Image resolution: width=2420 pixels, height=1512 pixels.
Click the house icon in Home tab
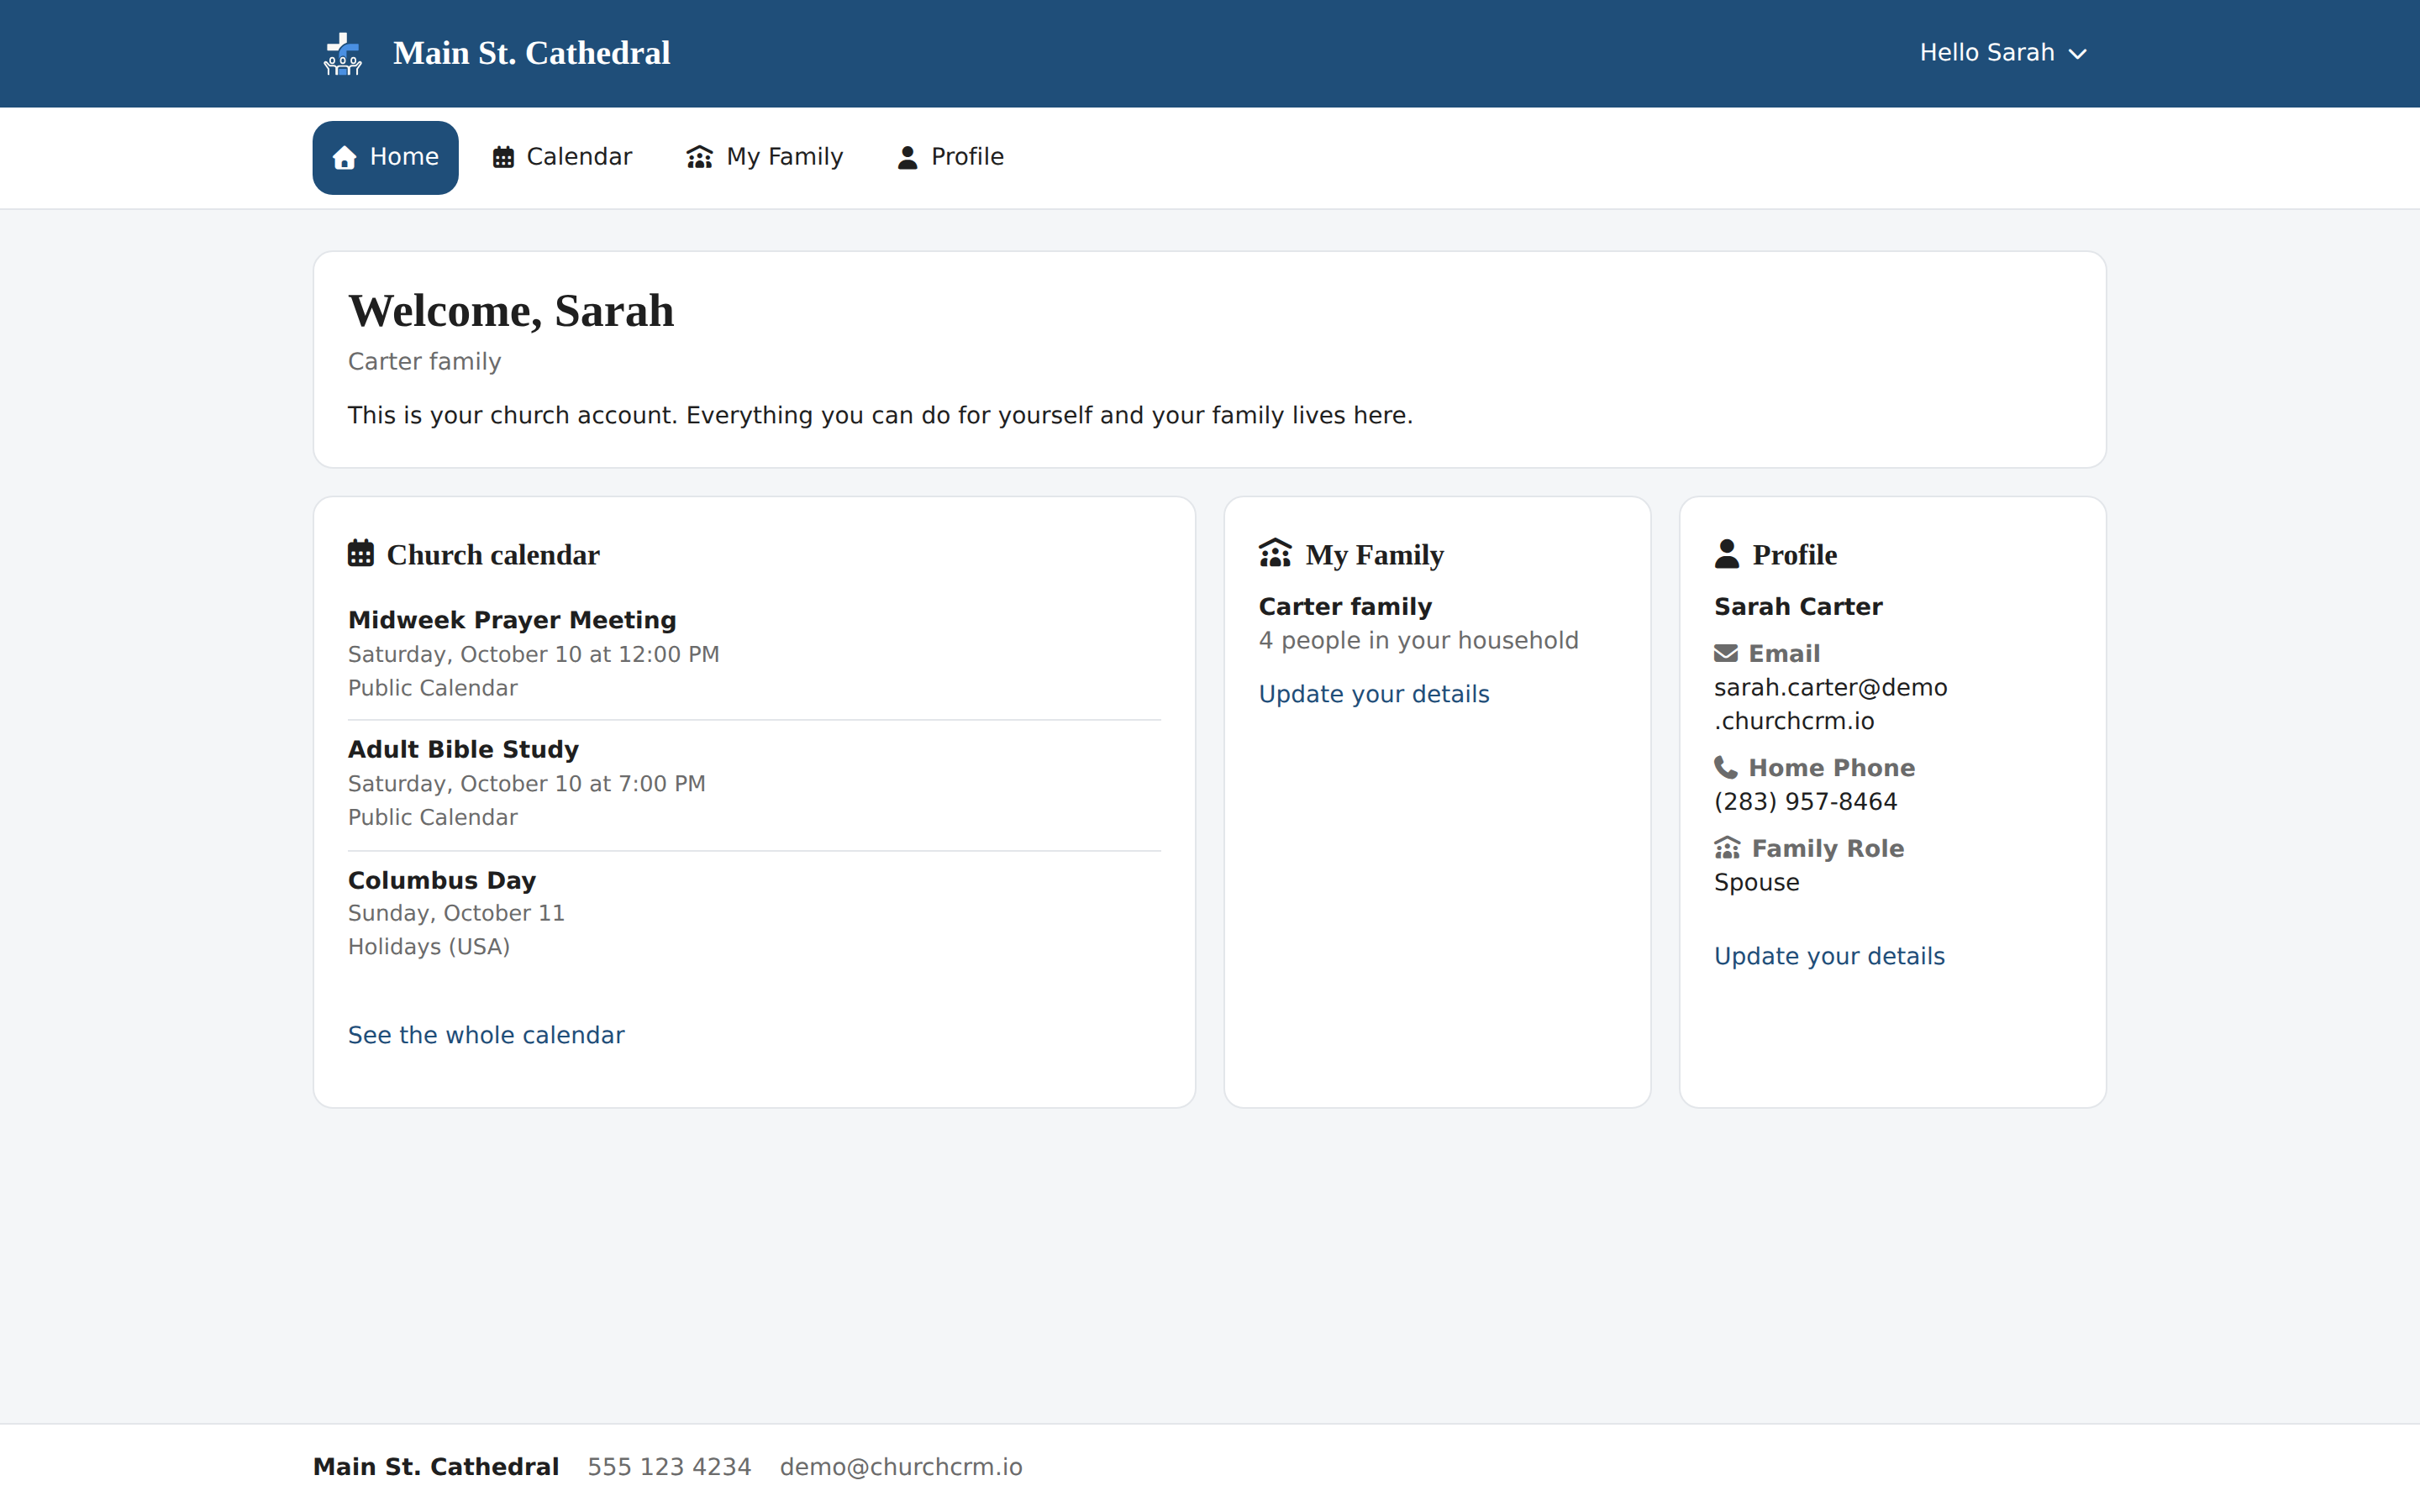[x=345, y=157]
